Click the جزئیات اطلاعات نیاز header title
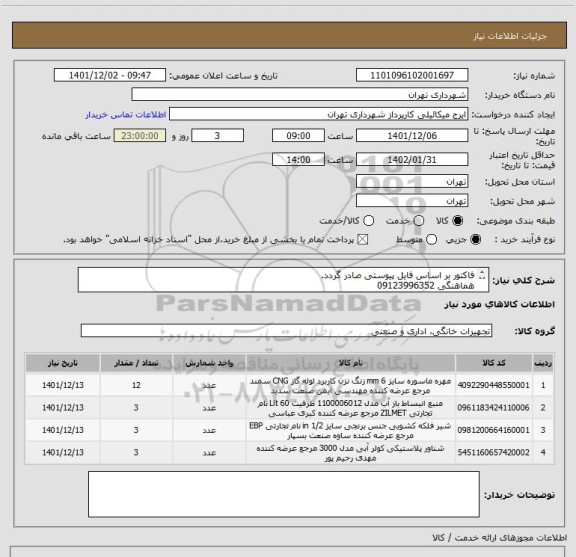The height and width of the screenshot is (557, 576). [x=510, y=36]
